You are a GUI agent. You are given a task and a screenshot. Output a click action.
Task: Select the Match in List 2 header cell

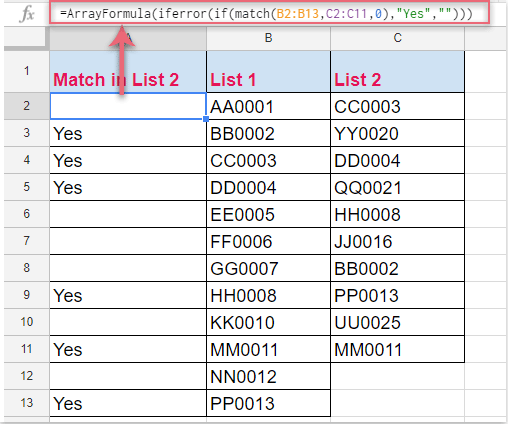tap(128, 72)
